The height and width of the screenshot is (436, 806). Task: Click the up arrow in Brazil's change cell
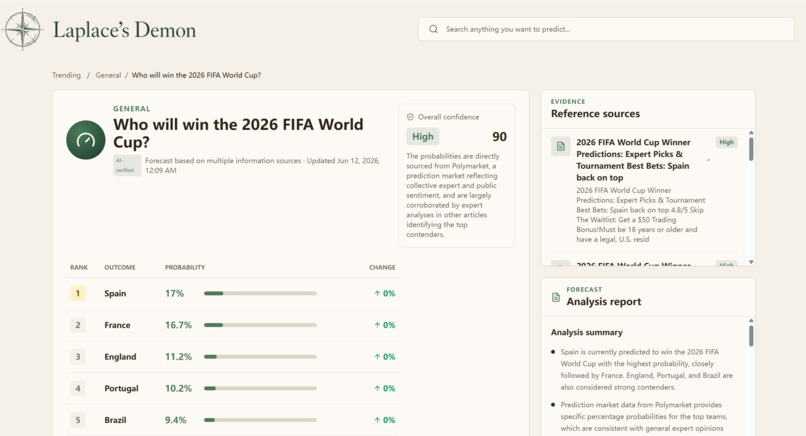pyautogui.click(x=377, y=420)
